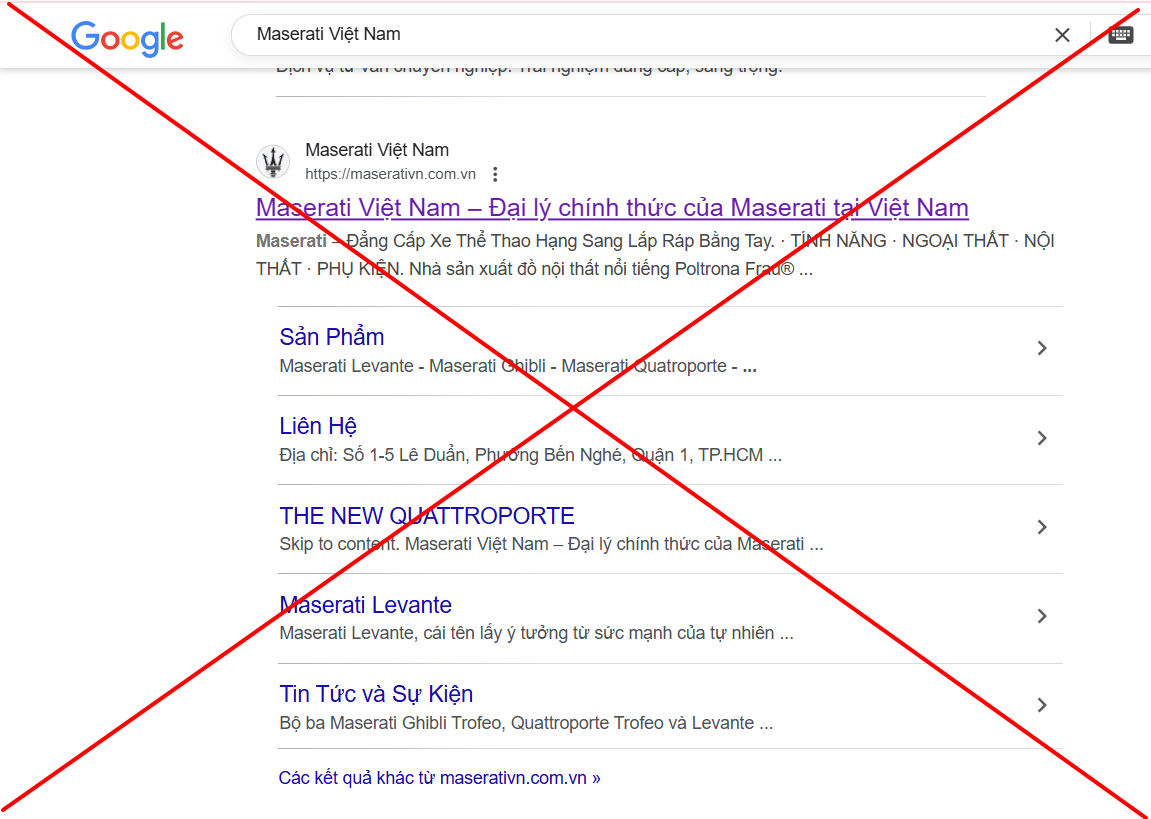Open the 'Tin Tức và Sự Kiện' sitelink
Screen dimensions: 1151x819
376,694
